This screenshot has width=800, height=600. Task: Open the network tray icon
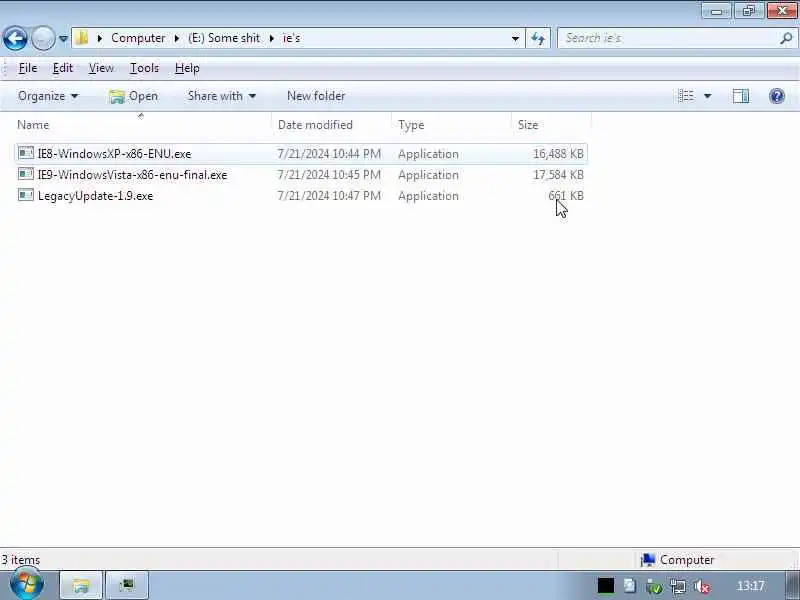point(678,587)
